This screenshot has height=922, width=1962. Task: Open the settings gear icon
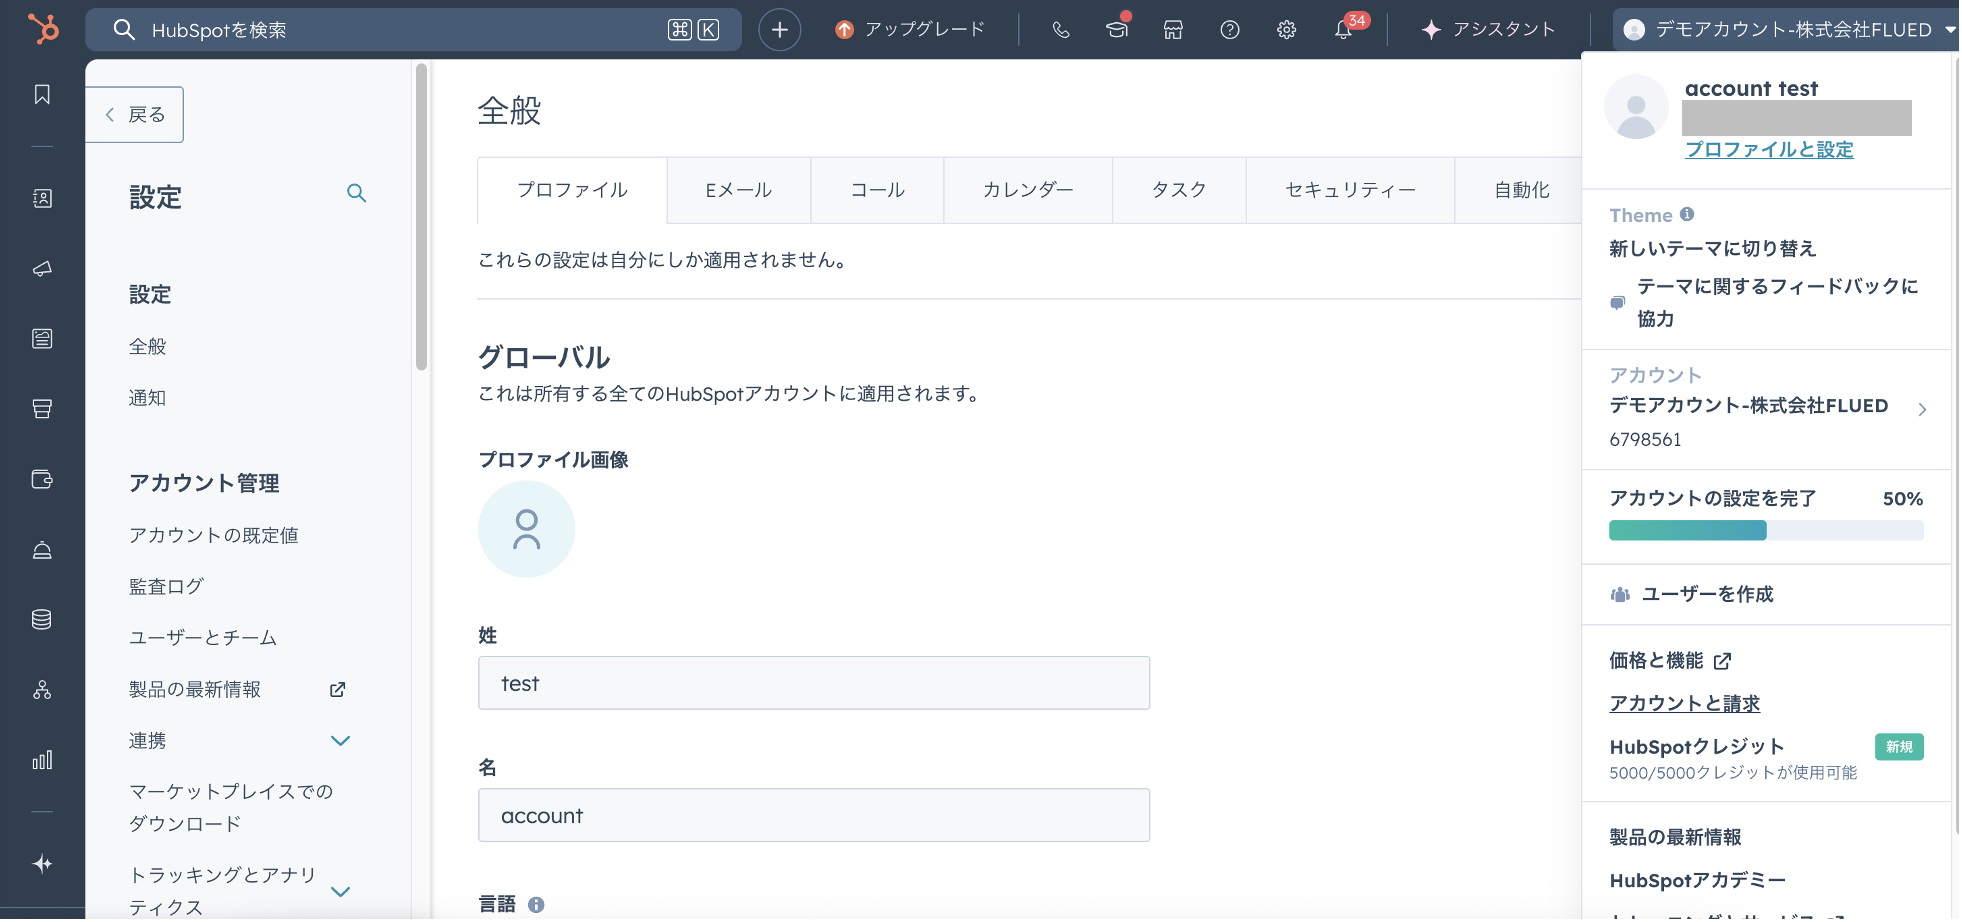pos(1286,30)
